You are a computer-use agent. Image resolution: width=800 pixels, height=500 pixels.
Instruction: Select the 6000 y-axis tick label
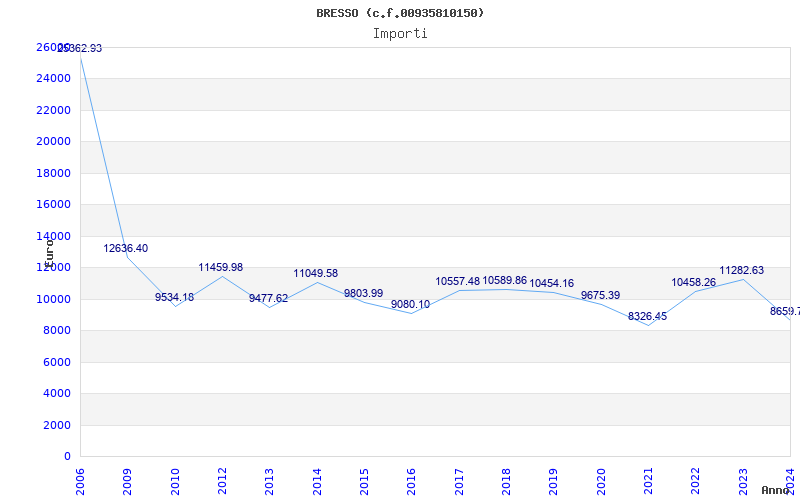57,362
